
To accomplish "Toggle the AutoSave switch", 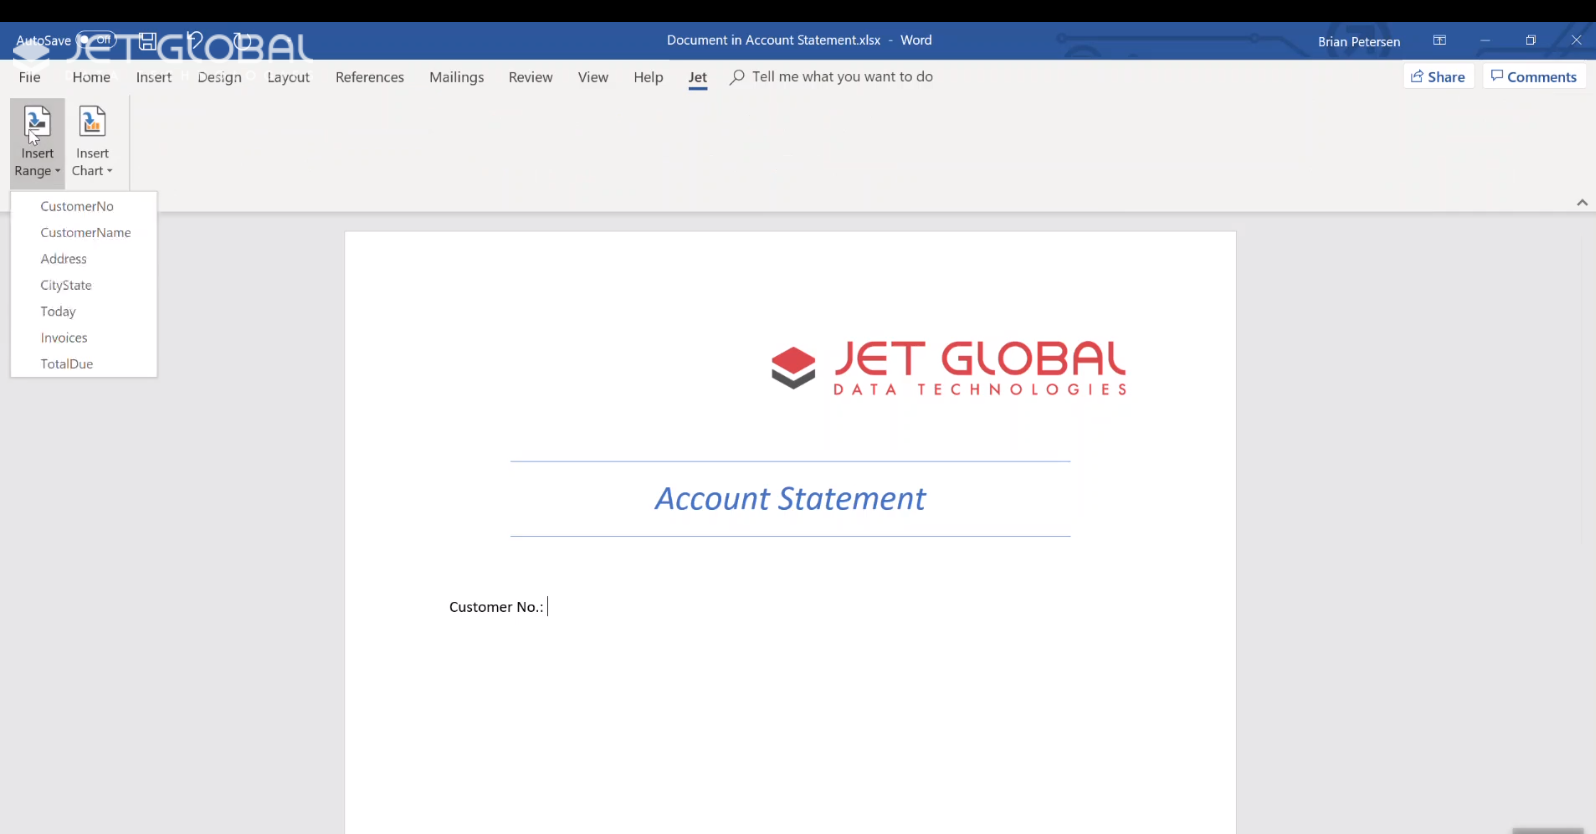I will pyautogui.click(x=96, y=40).
